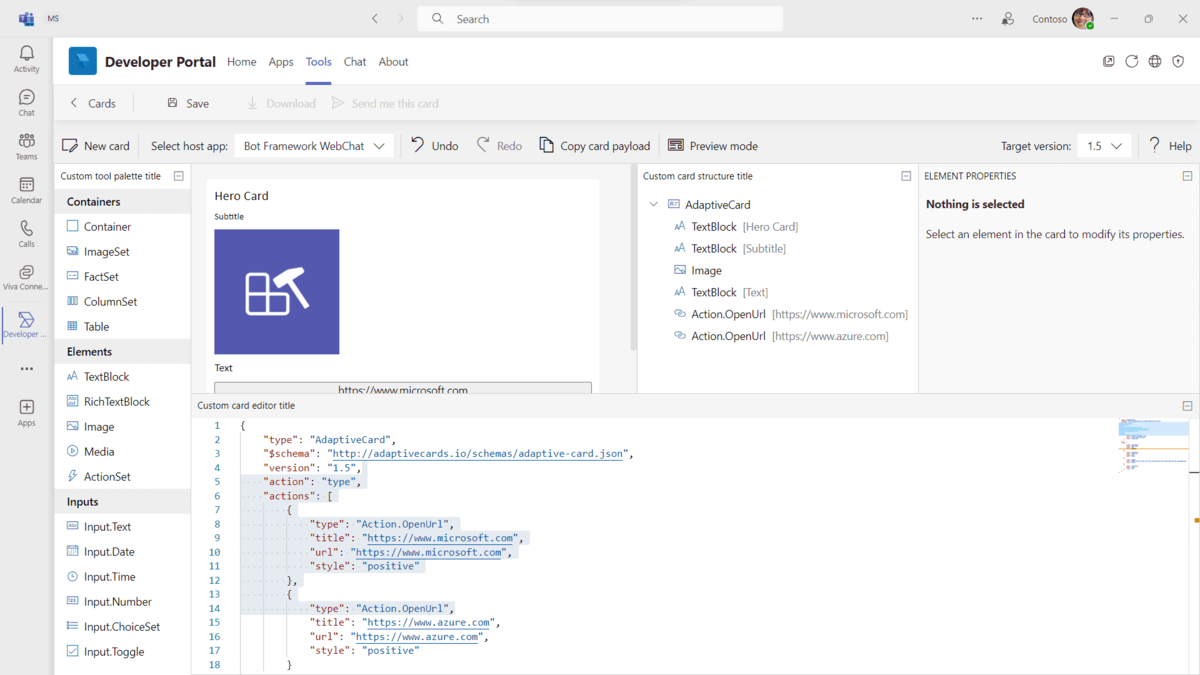Open the Target version dropdown
This screenshot has height=675, width=1200.
pos(1102,145)
